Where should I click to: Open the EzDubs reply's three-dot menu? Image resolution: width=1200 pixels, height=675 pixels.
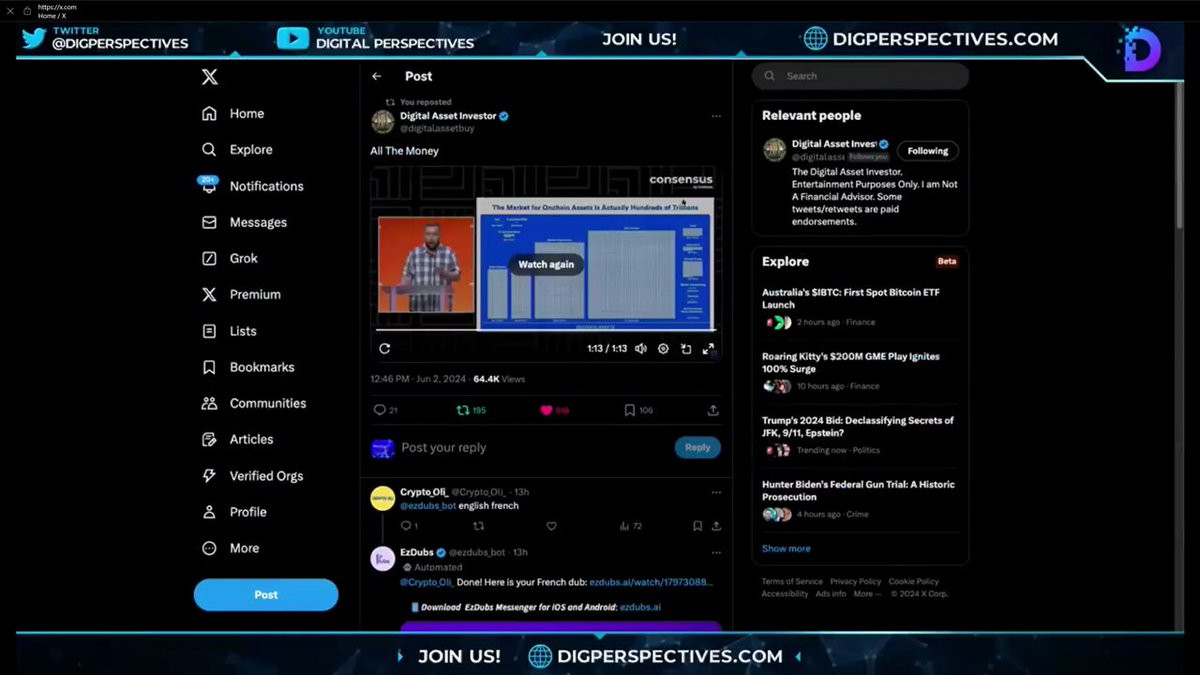(716, 552)
